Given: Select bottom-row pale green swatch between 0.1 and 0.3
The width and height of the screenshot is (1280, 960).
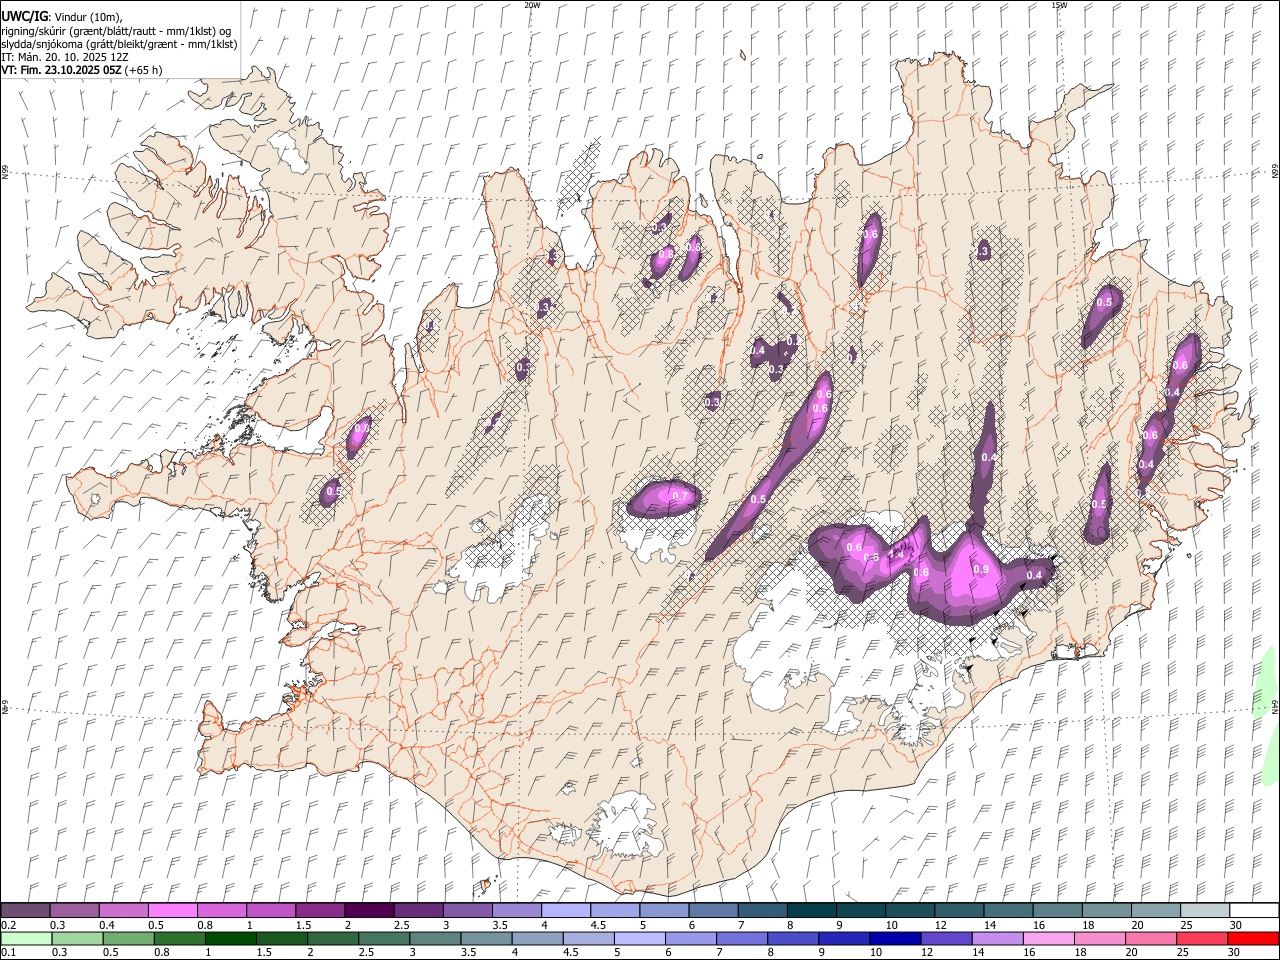Looking at the screenshot, I should pyautogui.click(x=25, y=938).
